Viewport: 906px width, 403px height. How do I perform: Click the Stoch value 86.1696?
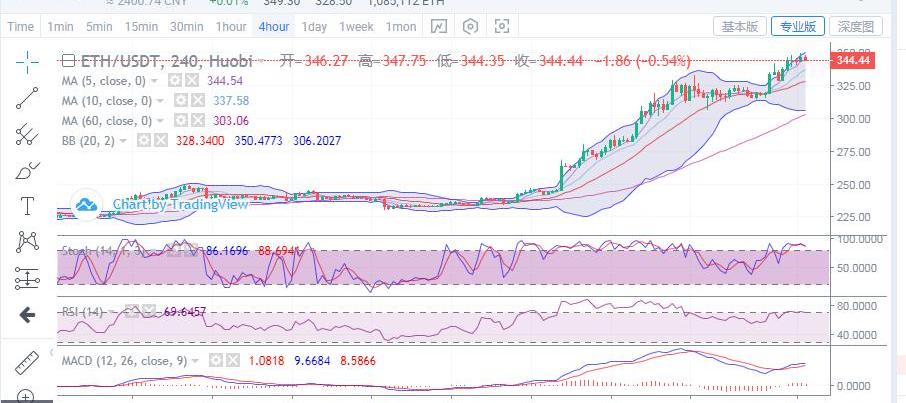227,252
